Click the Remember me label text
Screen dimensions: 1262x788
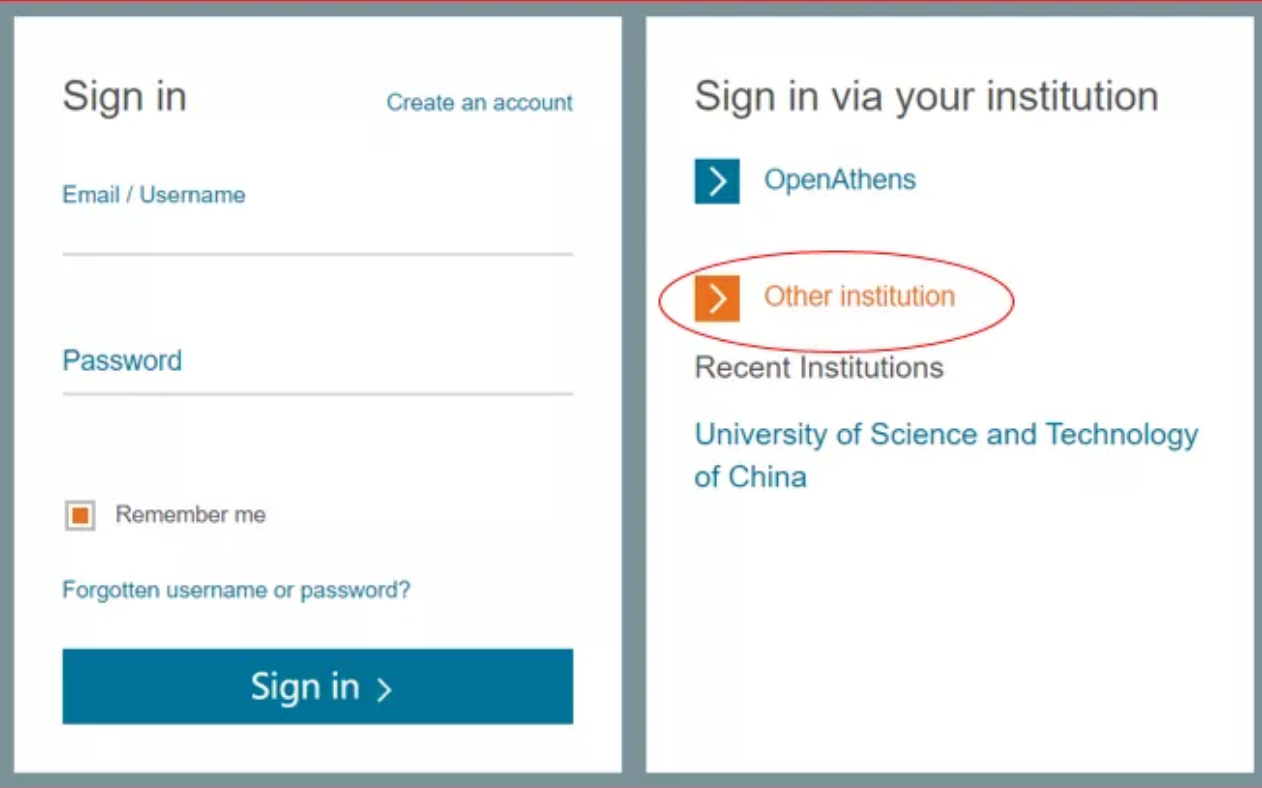click(x=190, y=515)
